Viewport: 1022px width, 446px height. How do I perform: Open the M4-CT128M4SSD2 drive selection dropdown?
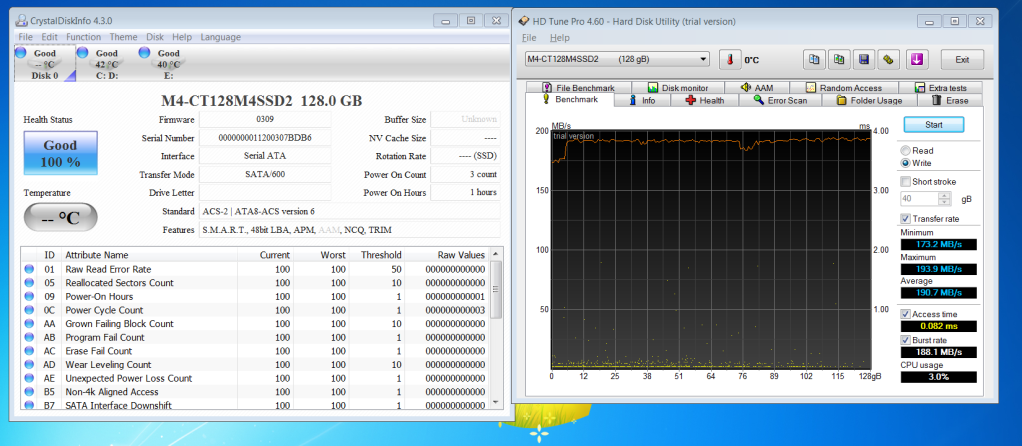click(616, 59)
